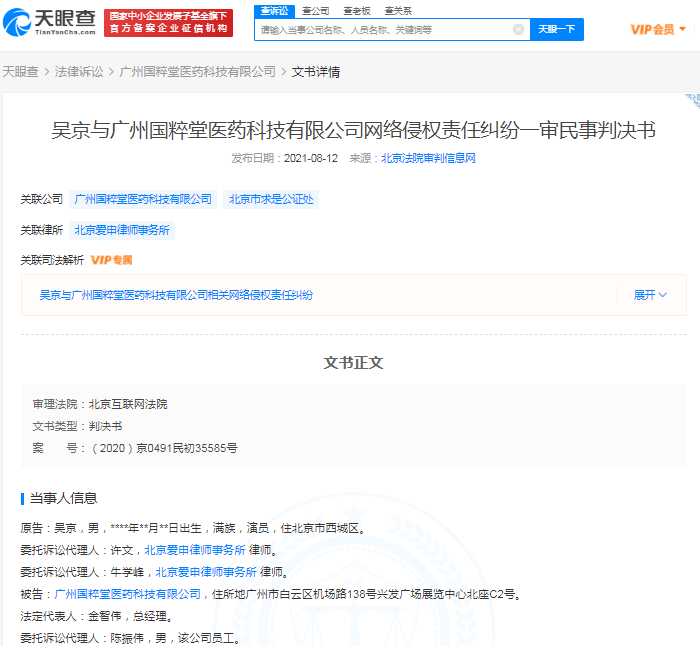The image size is (700, 646).
Task: Select the case number (2020)京0491民初35585号
Action: click(164, 448)
